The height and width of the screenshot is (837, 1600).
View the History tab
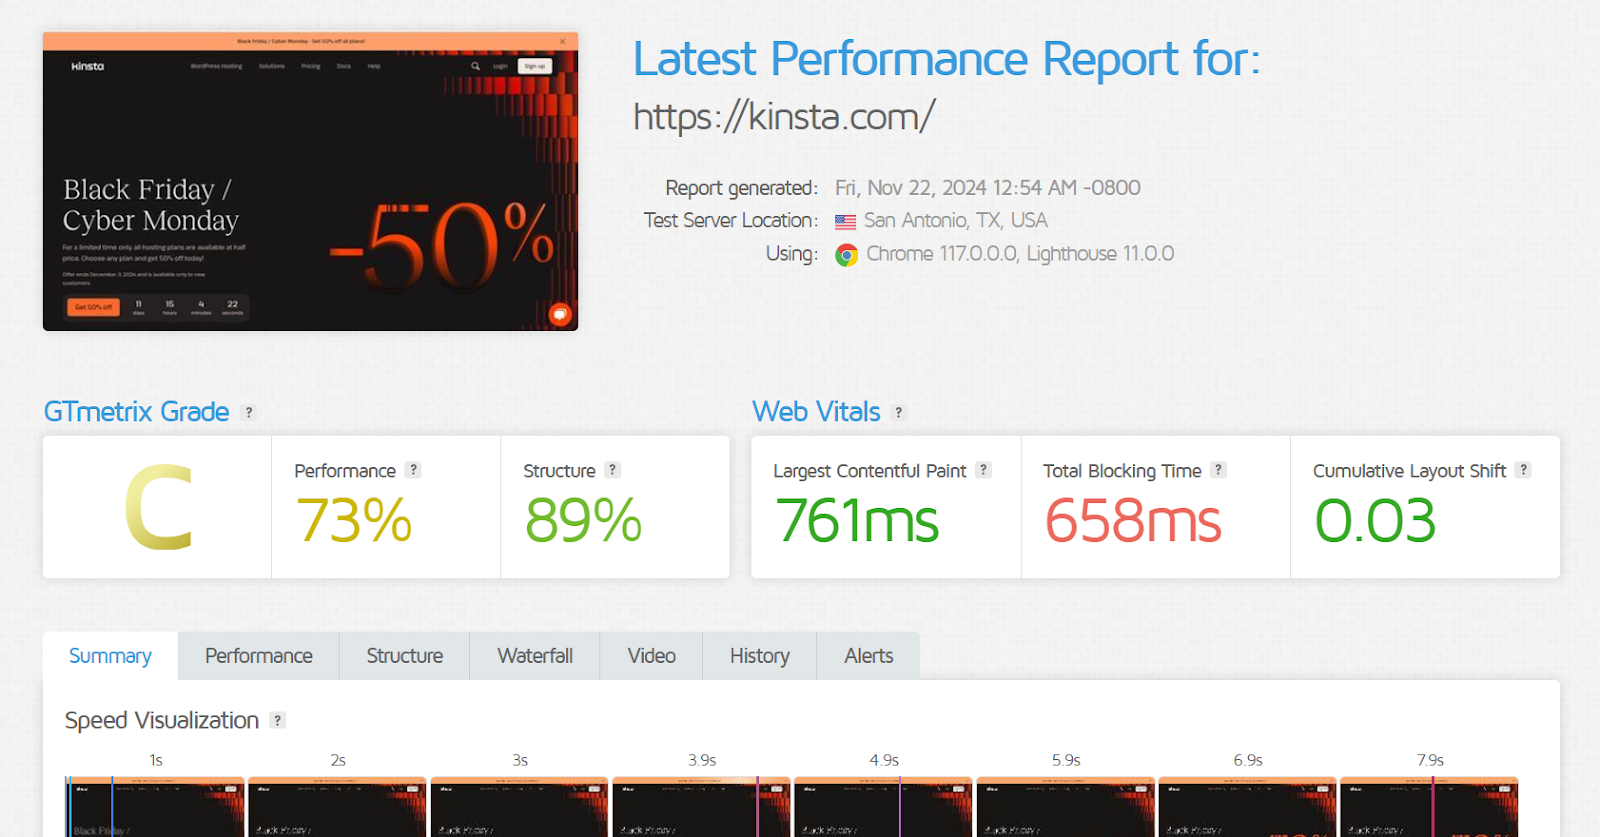coord(760,656)
